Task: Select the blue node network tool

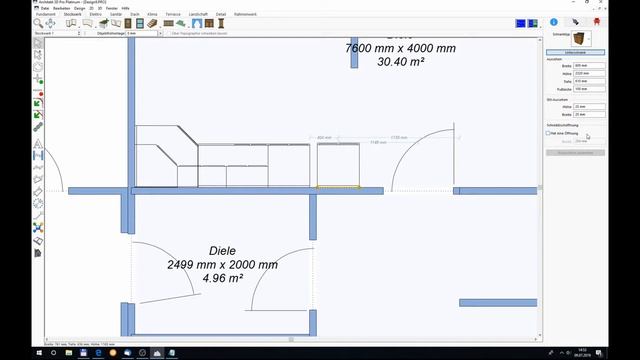Action: click(38, 228)
